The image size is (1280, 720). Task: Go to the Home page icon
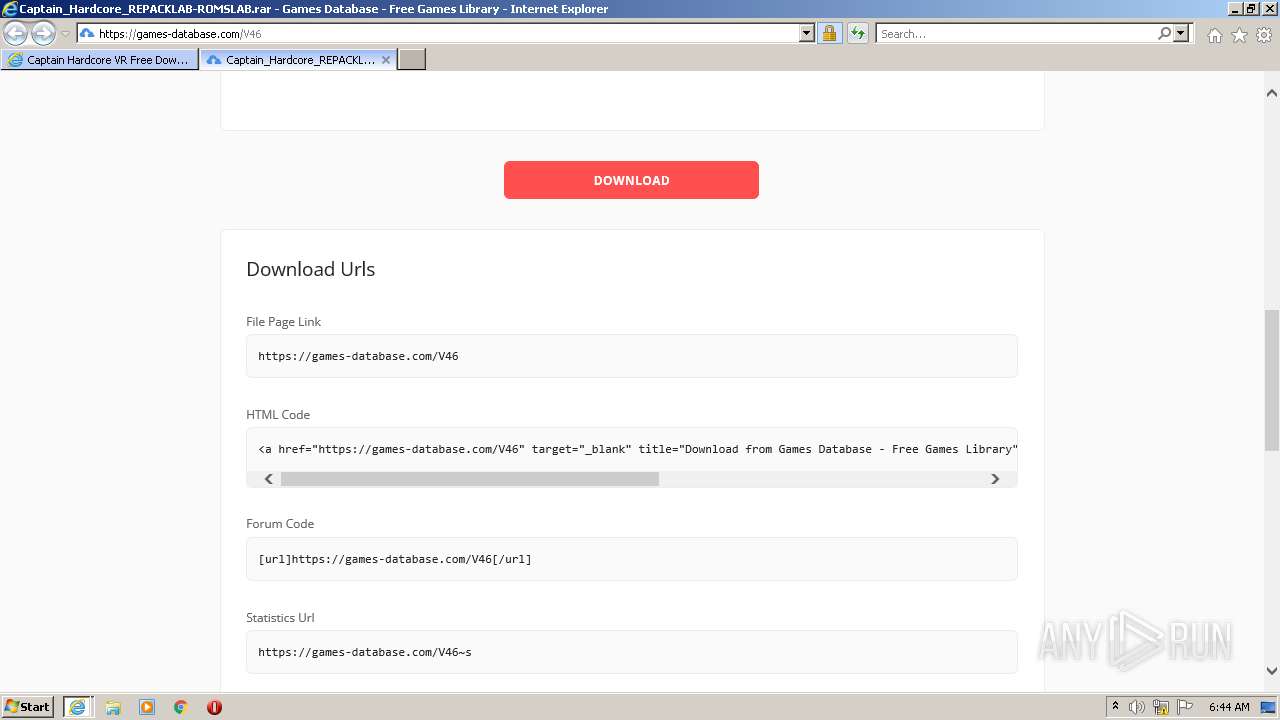[x=1214, y=35]
